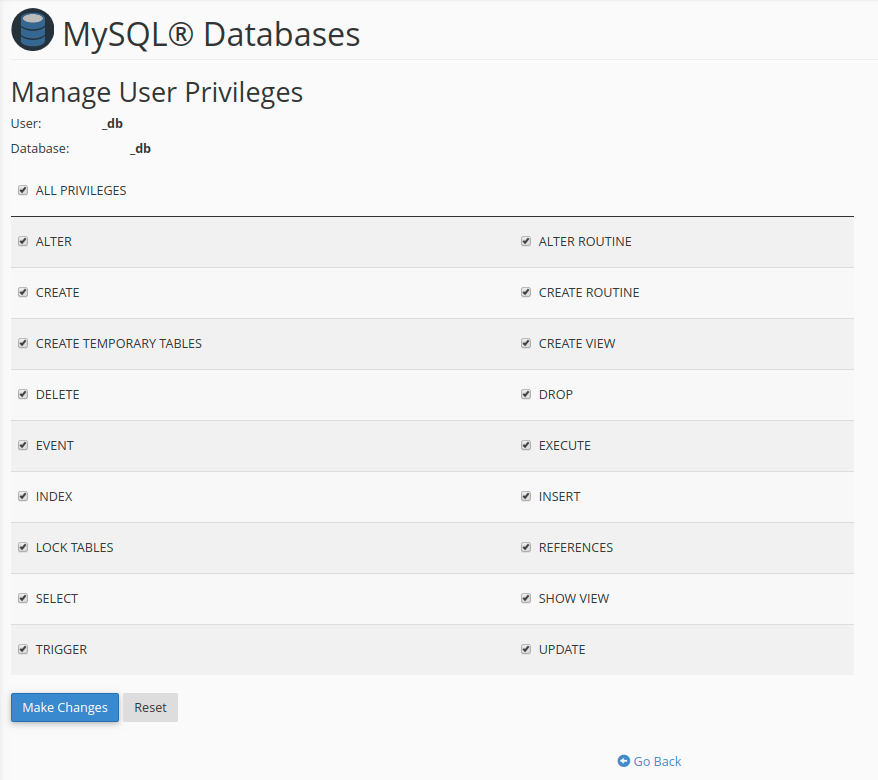This screenshot has width=878, height=780.
Task: Click the Make Changes button
Action: pyautogui.click(x=65, y=707)
